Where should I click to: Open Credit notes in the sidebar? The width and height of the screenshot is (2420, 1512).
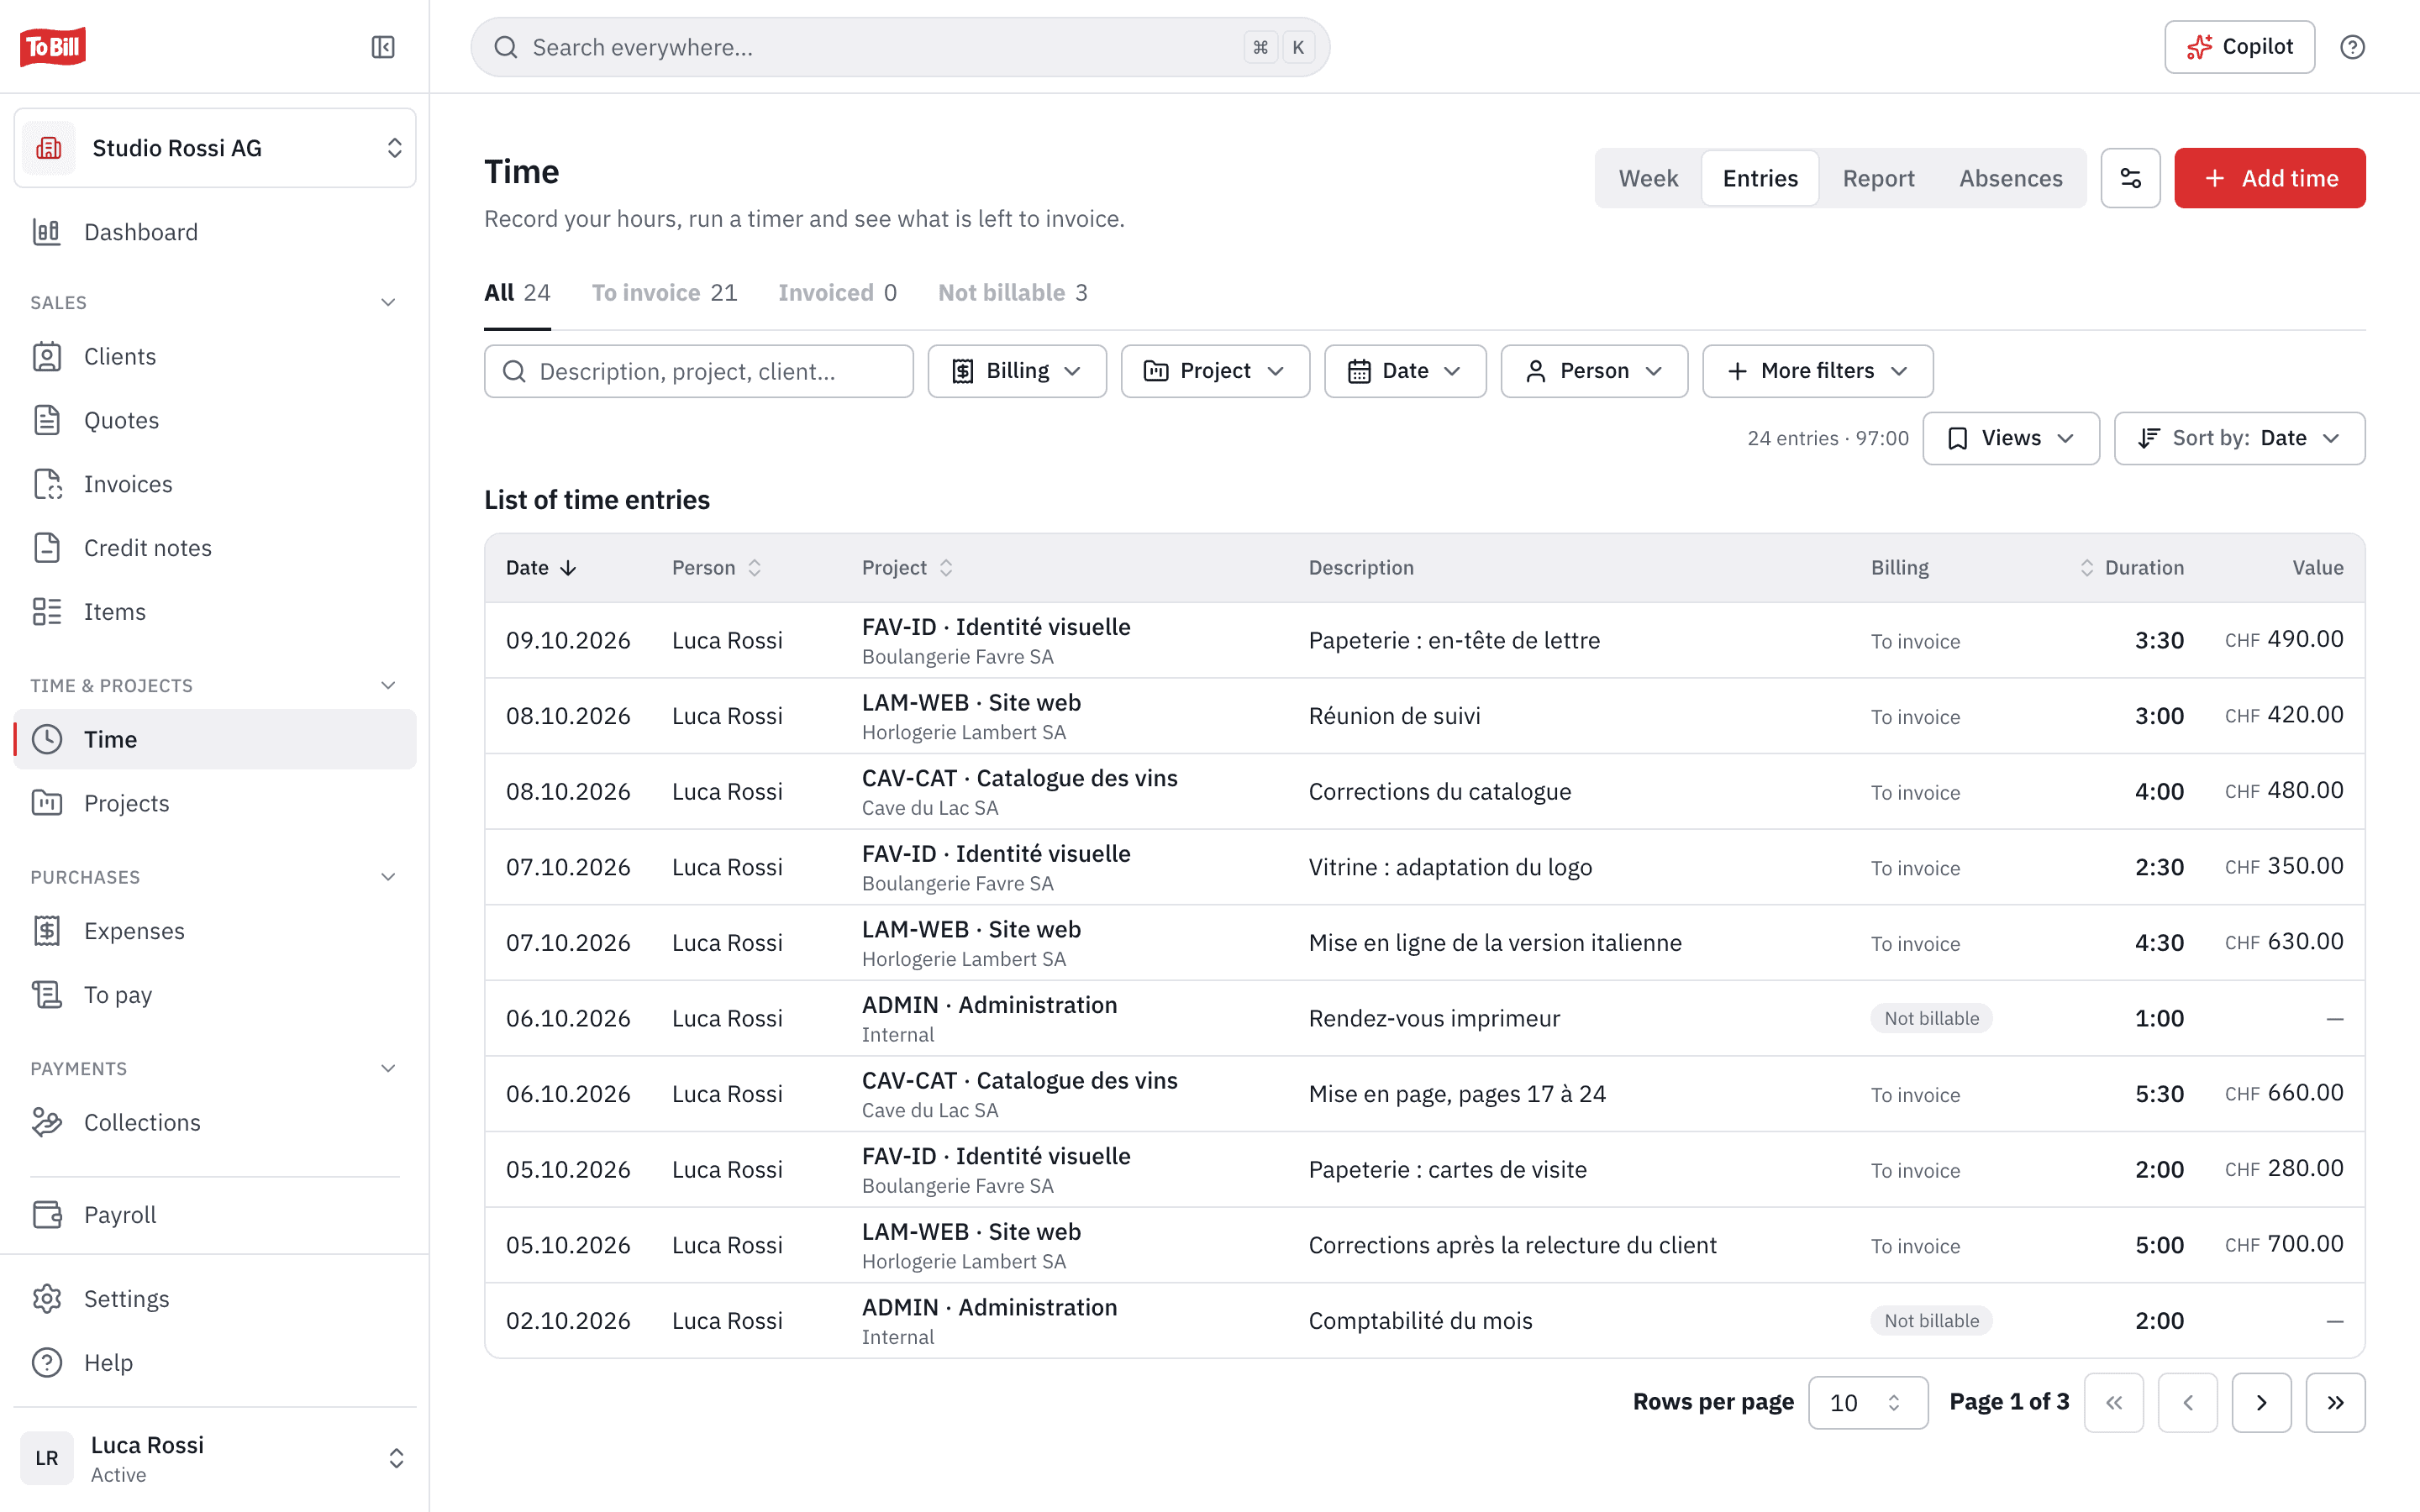point(215,548)
